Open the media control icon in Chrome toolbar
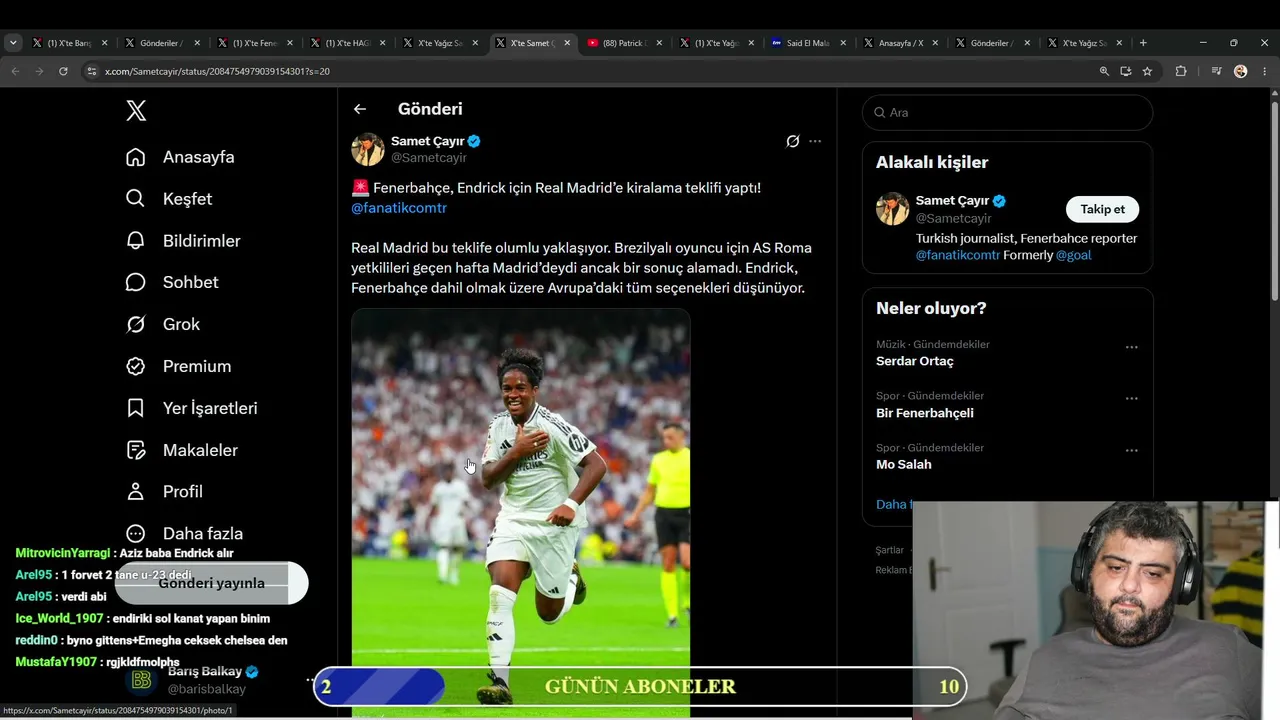The image size is (1280, 720). [x=1216, y=71]
